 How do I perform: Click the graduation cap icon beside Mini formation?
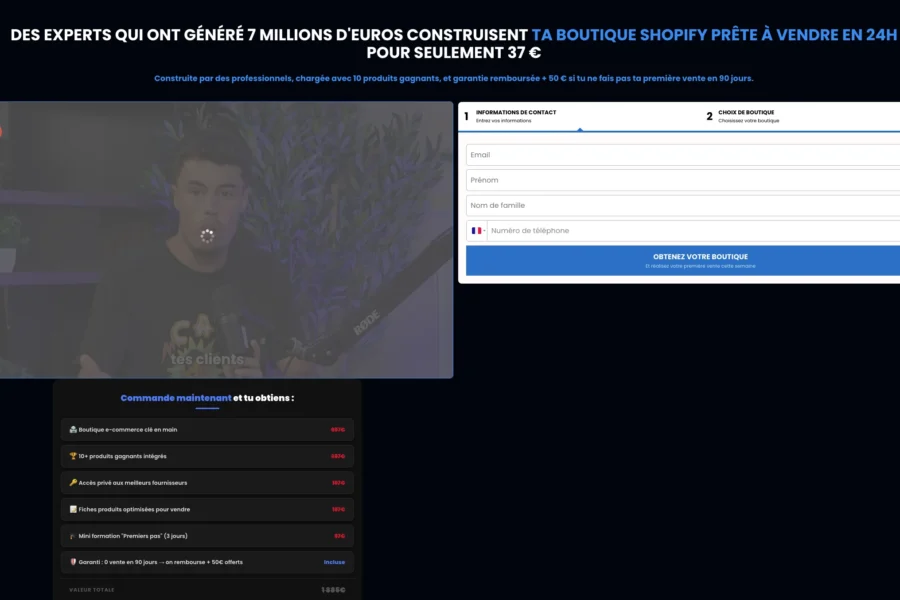pos(73,536)
